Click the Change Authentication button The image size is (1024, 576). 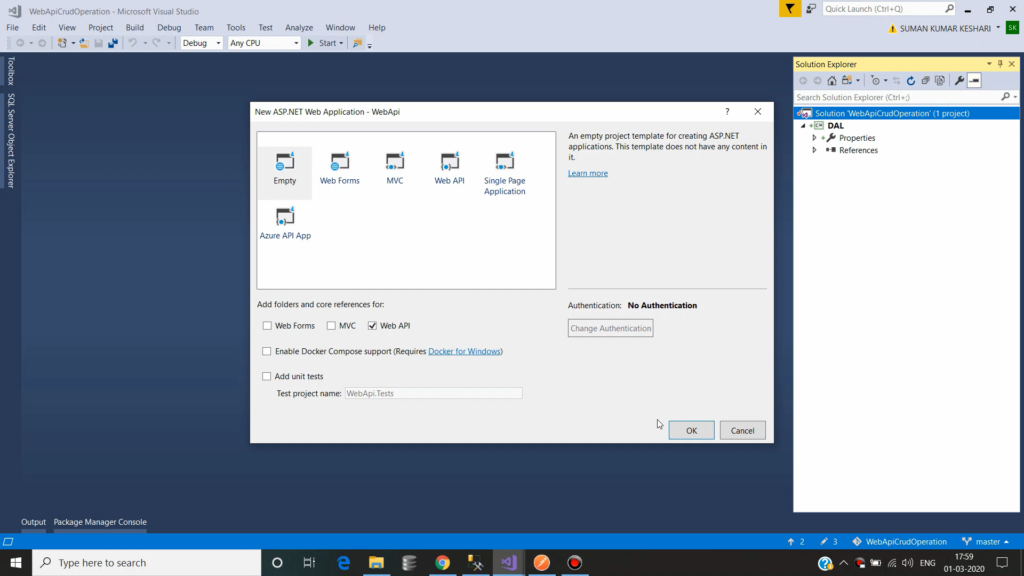pyautogui.click(x=611, y=328)
